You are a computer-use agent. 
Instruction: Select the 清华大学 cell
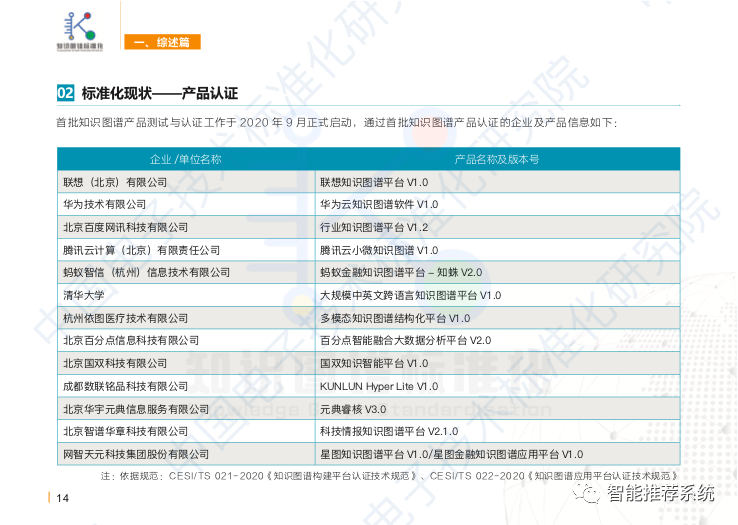pyautogui.click(x=186, y=295)
